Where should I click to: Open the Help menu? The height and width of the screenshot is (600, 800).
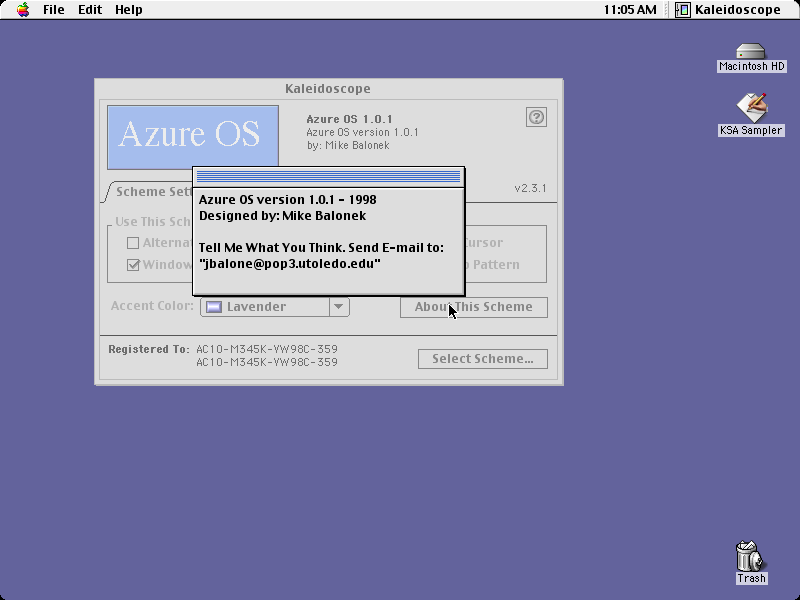(x=129, y=10)
